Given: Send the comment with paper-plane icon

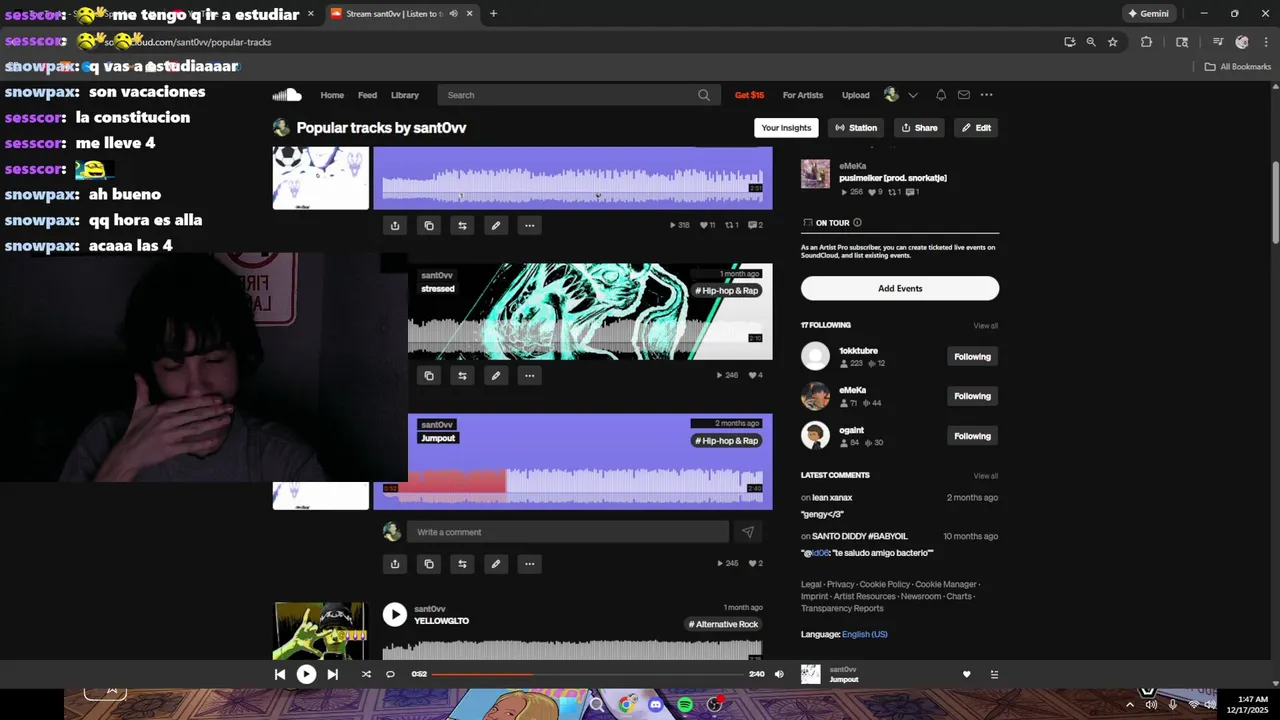Looking at the screenshot, I should coord(748,532).
